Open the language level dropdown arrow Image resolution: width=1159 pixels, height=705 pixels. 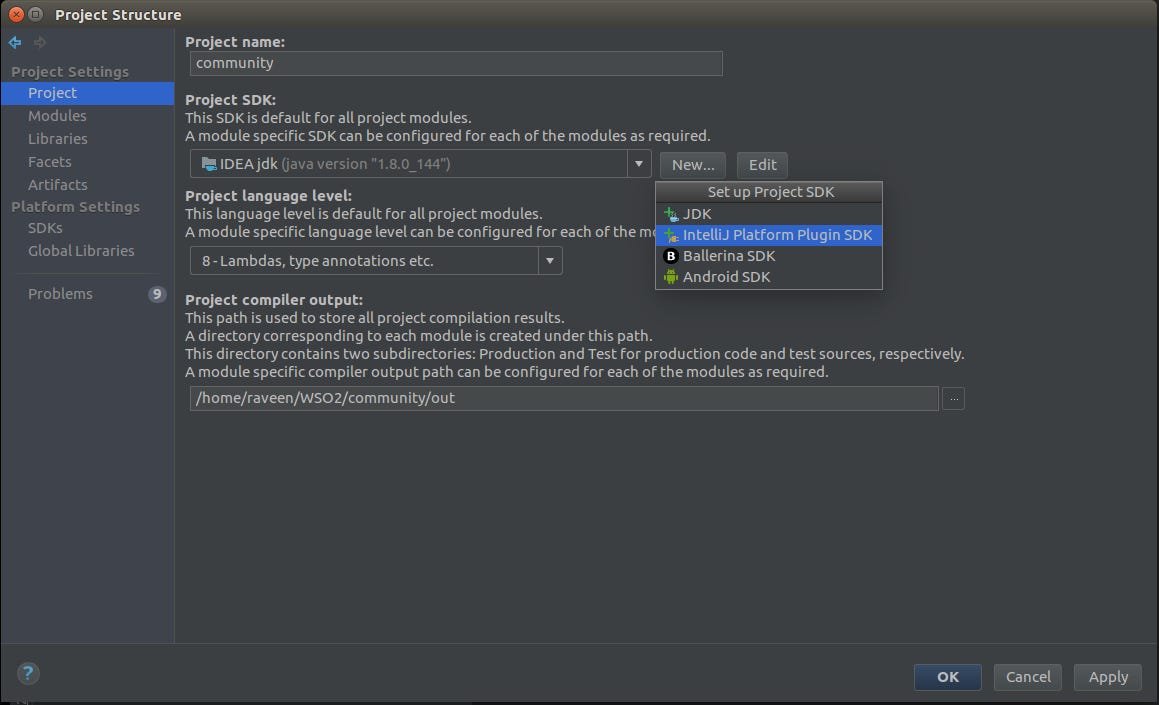point(550,261)
